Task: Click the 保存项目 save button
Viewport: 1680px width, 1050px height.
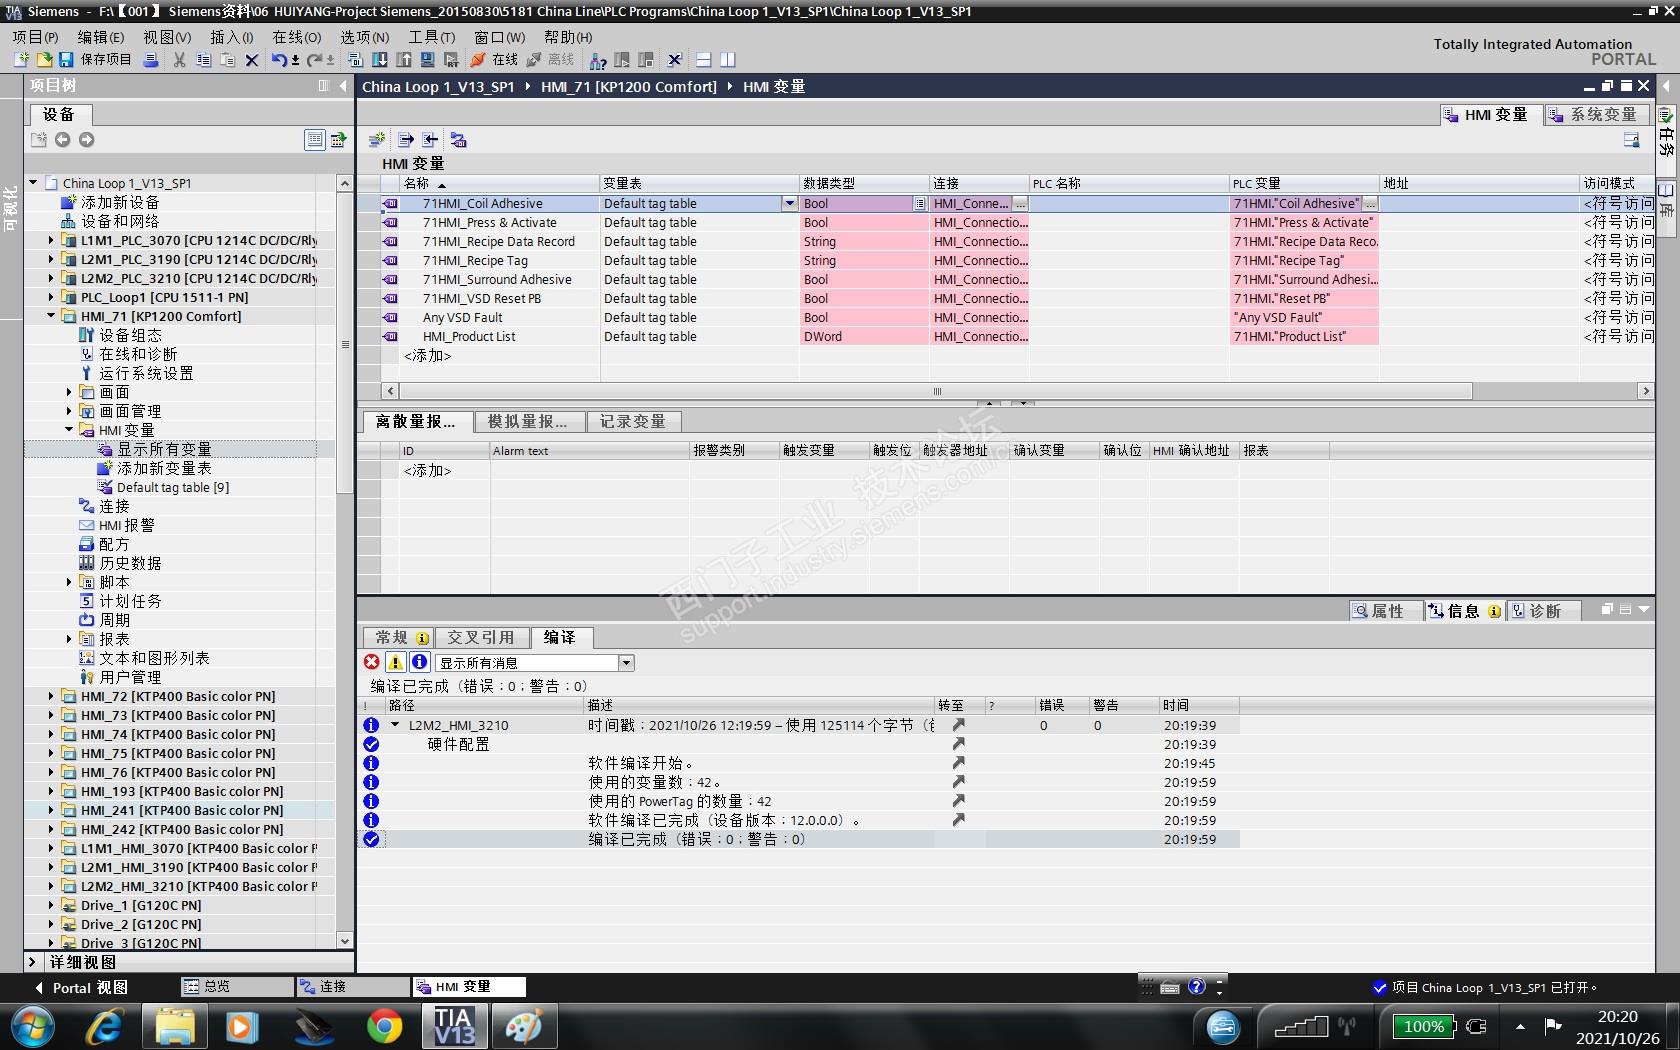Action: point(96,60)
